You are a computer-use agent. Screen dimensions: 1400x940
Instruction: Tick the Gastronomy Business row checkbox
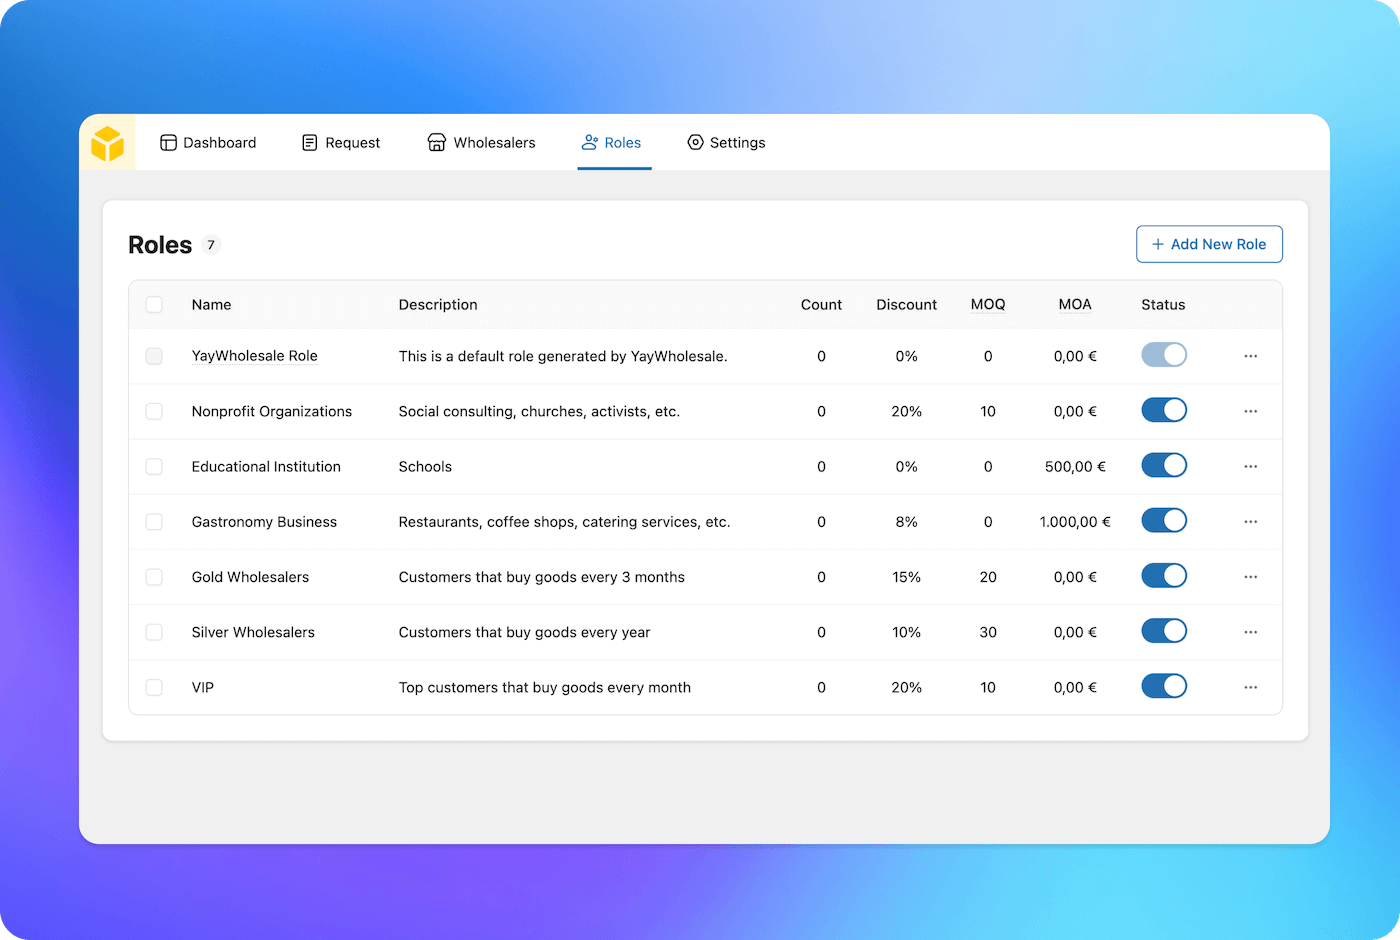point(154,522)
